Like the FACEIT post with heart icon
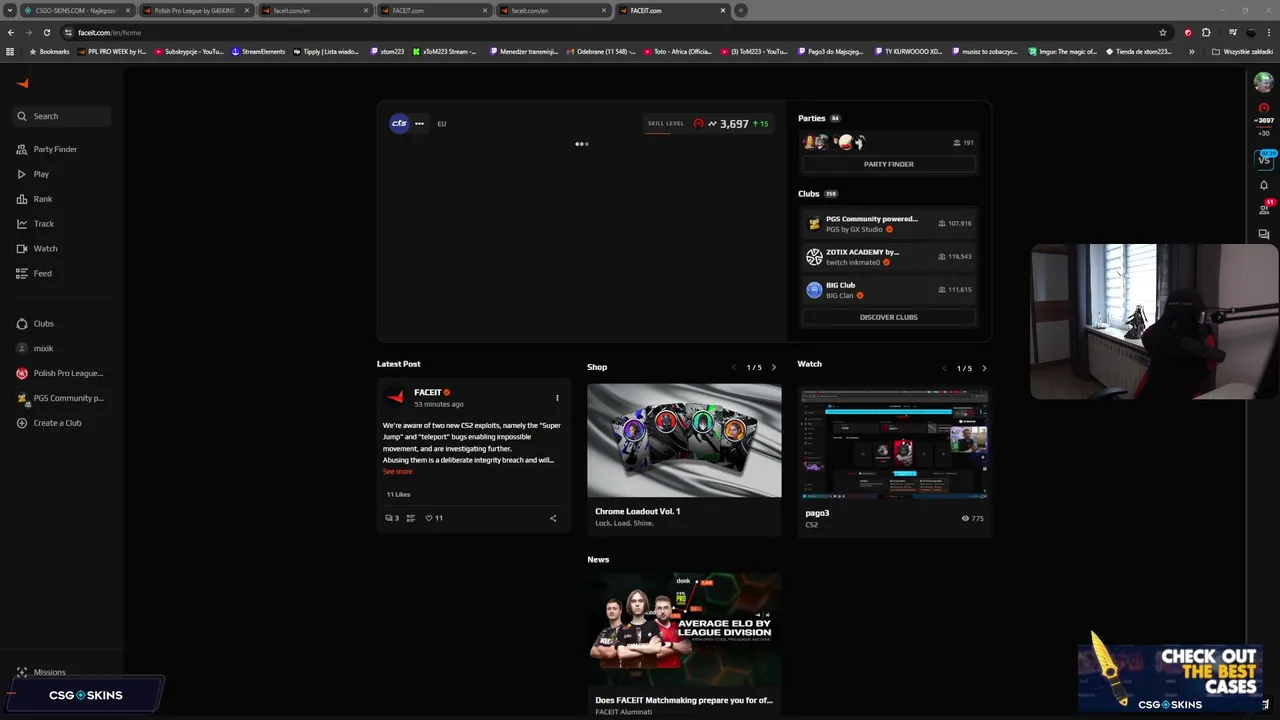The width and height of the screenshot is (1280, 720). [429, 518]
